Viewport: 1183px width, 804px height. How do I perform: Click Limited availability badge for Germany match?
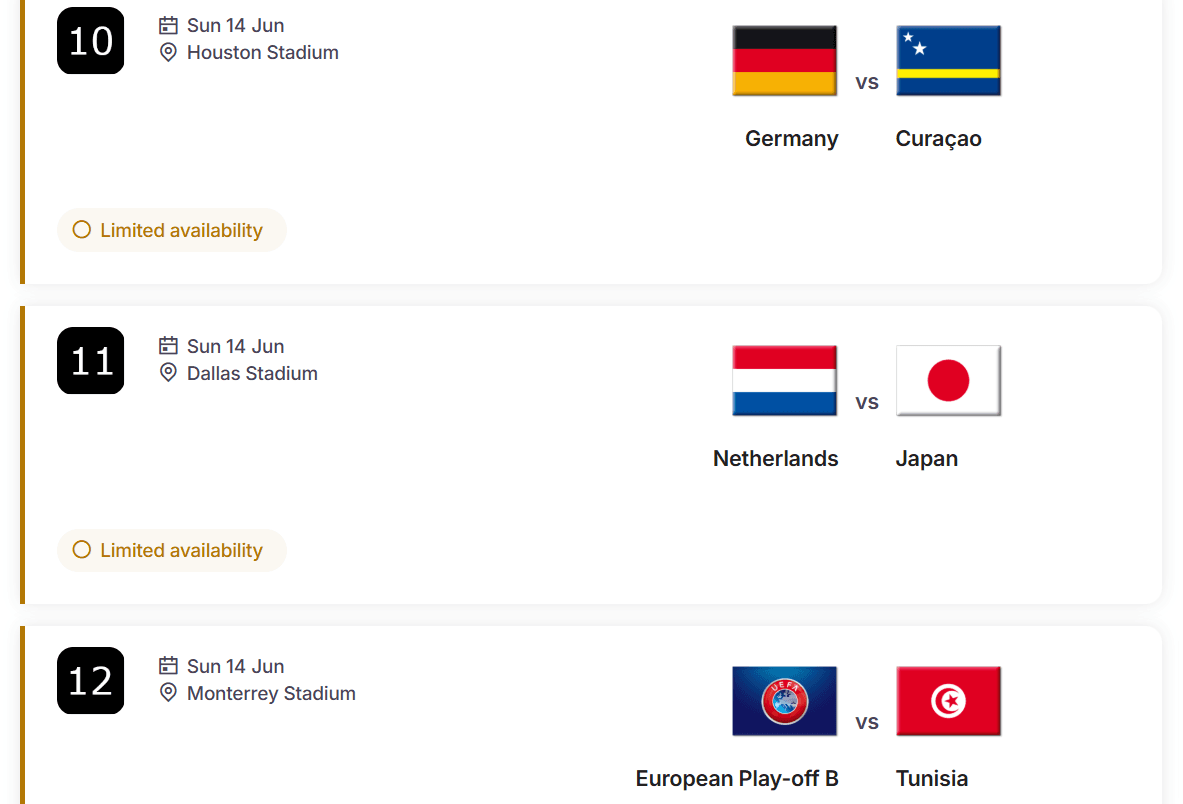pyautogui.click(x=172, y=230)
